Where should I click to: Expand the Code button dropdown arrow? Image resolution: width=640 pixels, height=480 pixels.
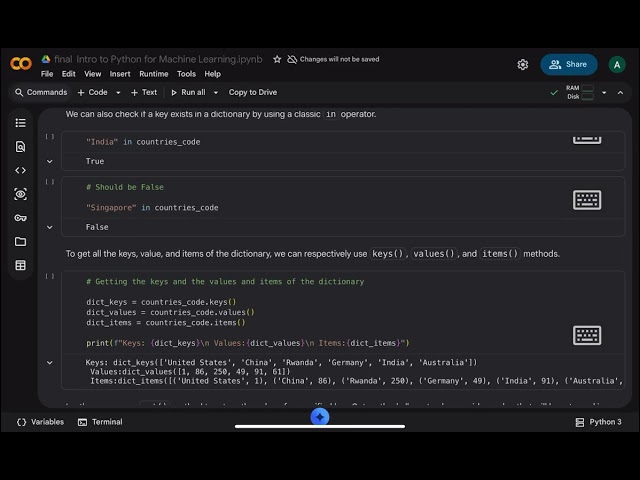coord(118,93)
